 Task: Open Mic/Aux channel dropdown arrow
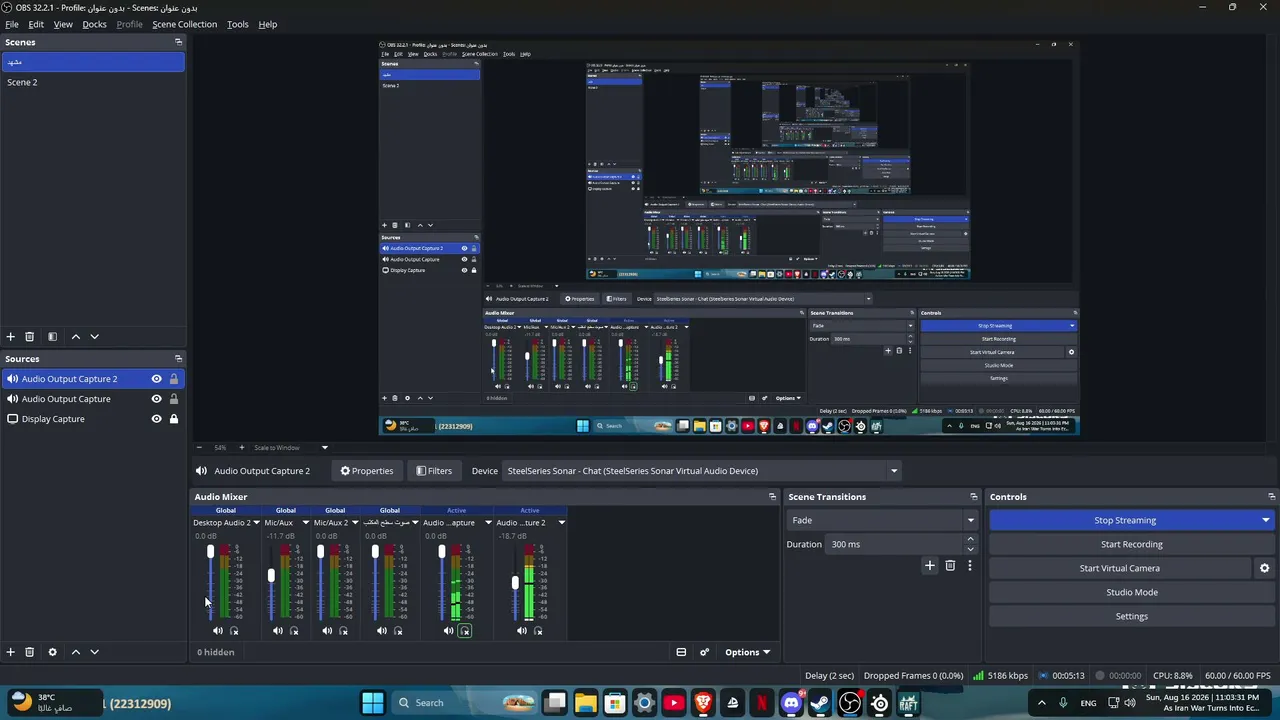click(x=306, y=523)
